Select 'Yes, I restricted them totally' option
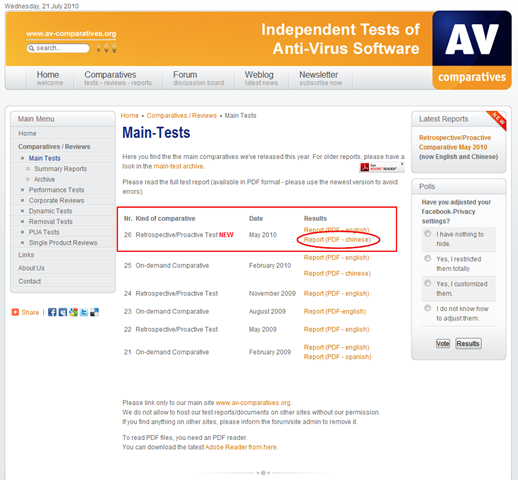The width and height of the screenshot is (518, 480). point(428,258)
